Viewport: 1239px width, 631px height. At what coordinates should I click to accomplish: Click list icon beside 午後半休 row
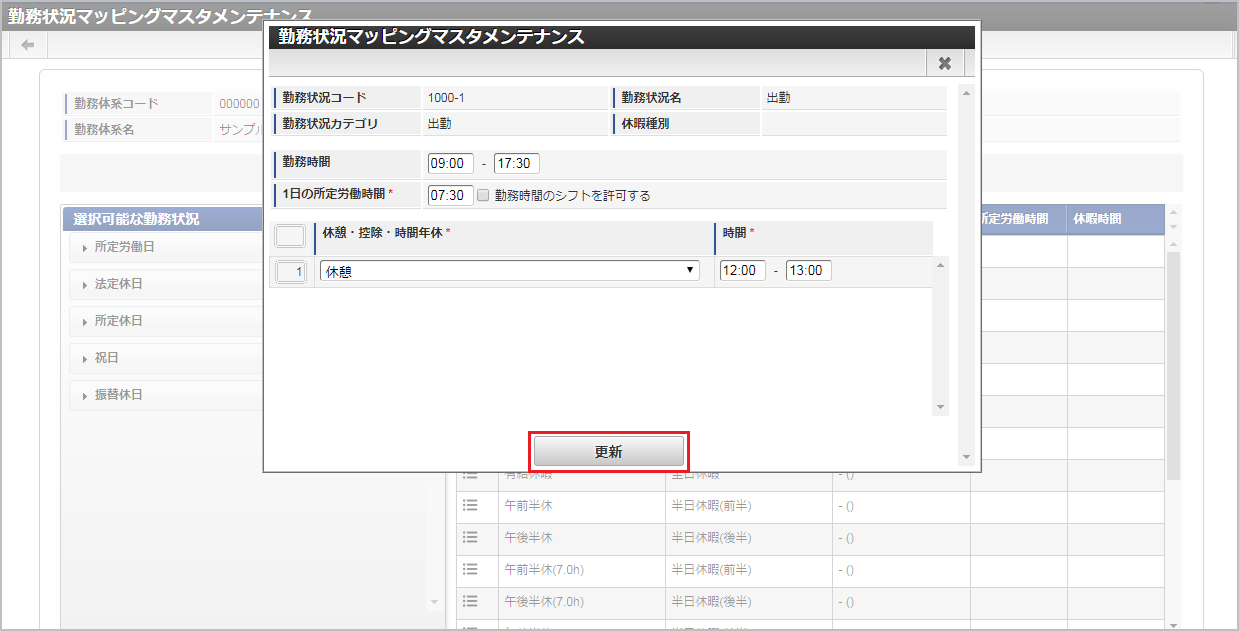(471, 537)
